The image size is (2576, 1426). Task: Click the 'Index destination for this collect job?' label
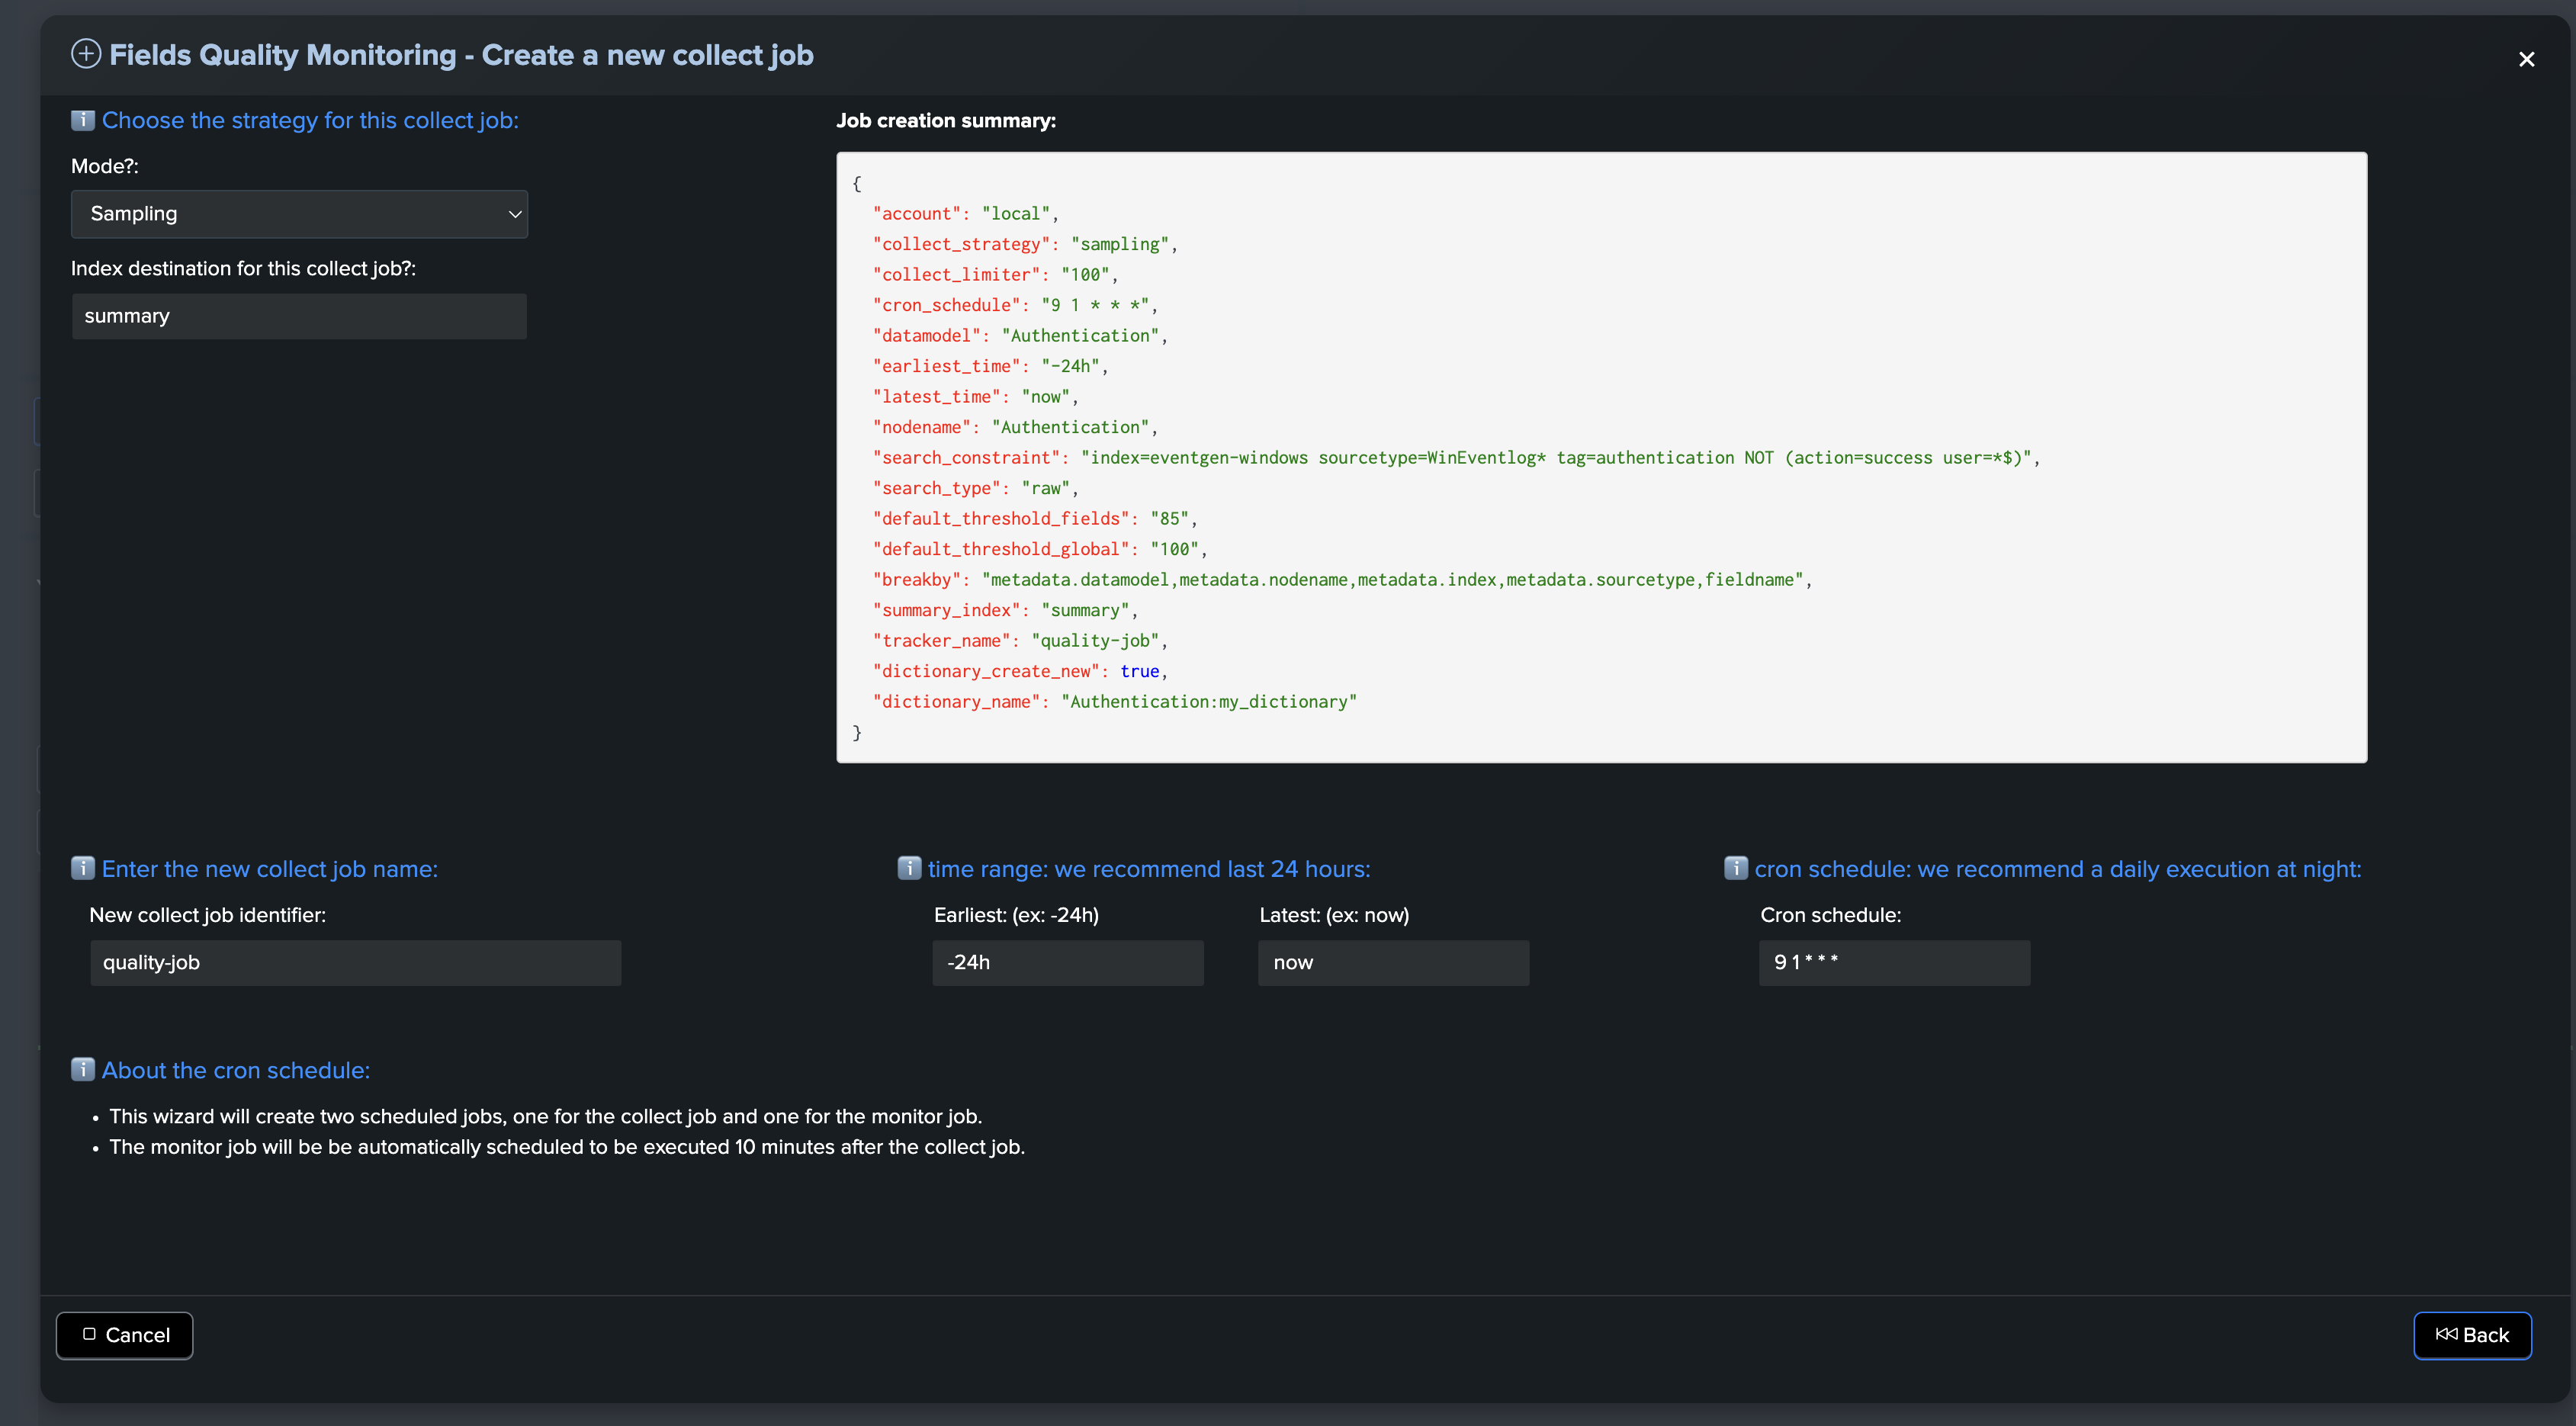pos(243,268)
